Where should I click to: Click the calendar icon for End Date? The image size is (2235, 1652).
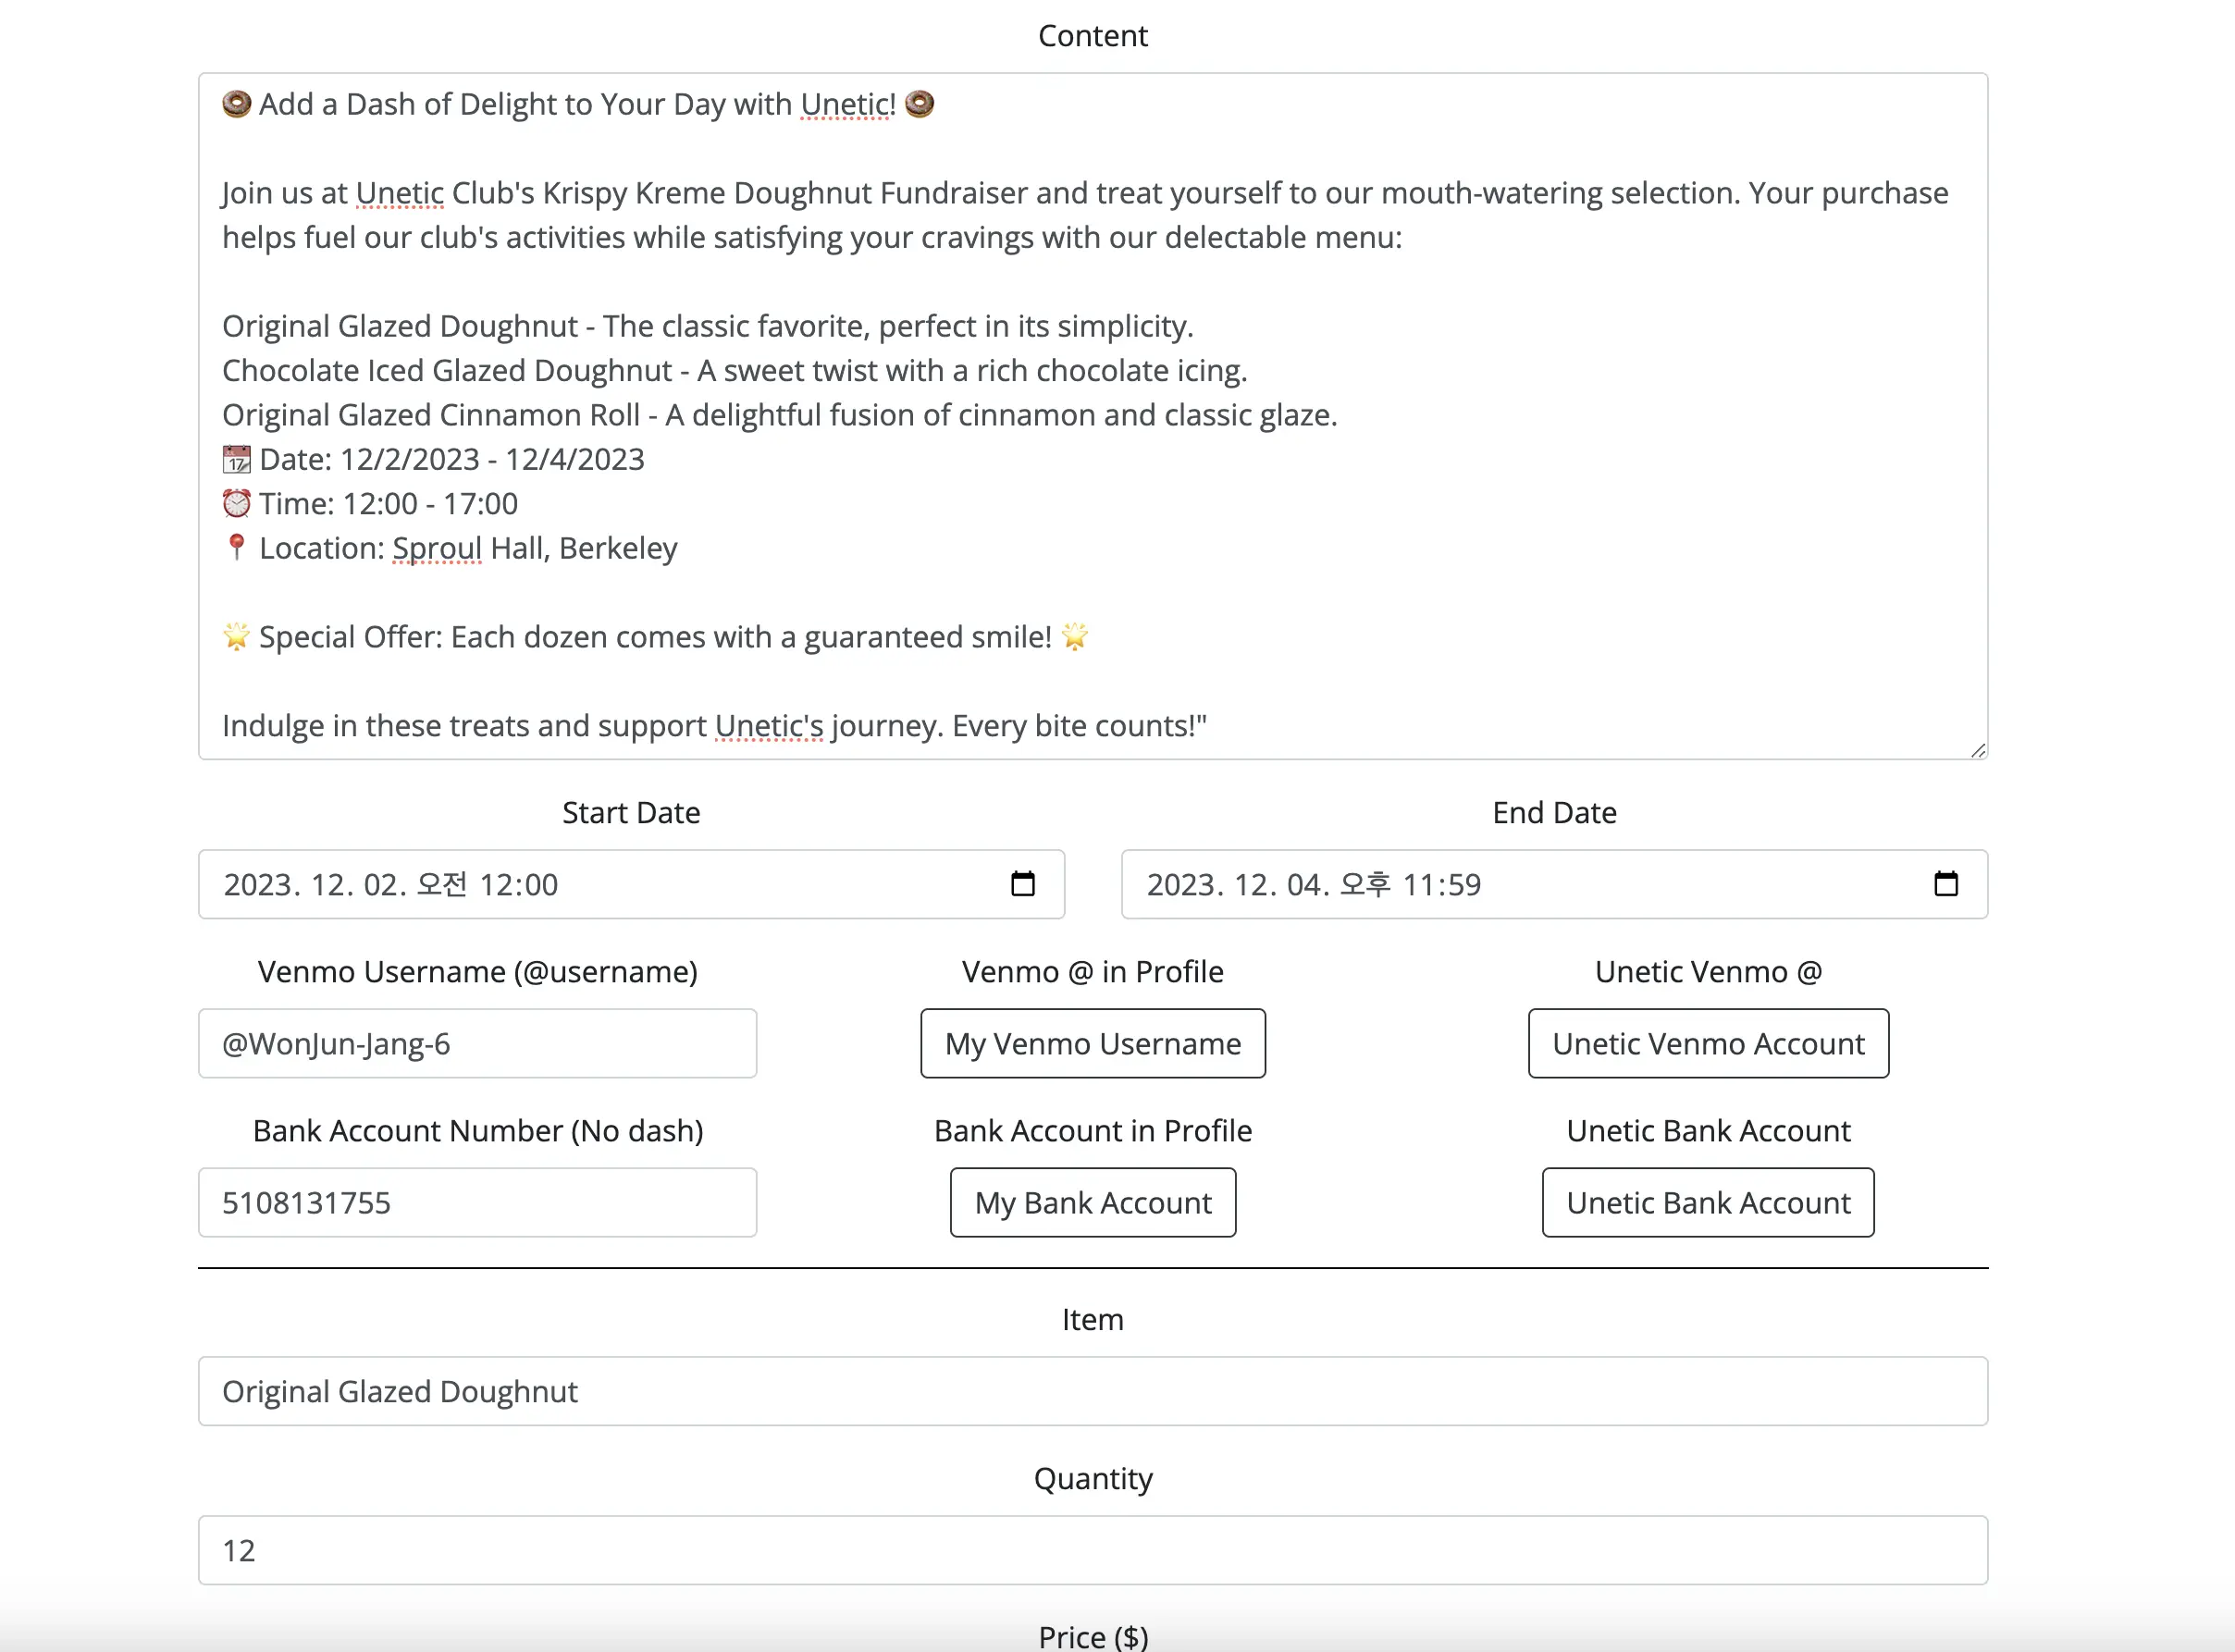(x=1945, y=883)
